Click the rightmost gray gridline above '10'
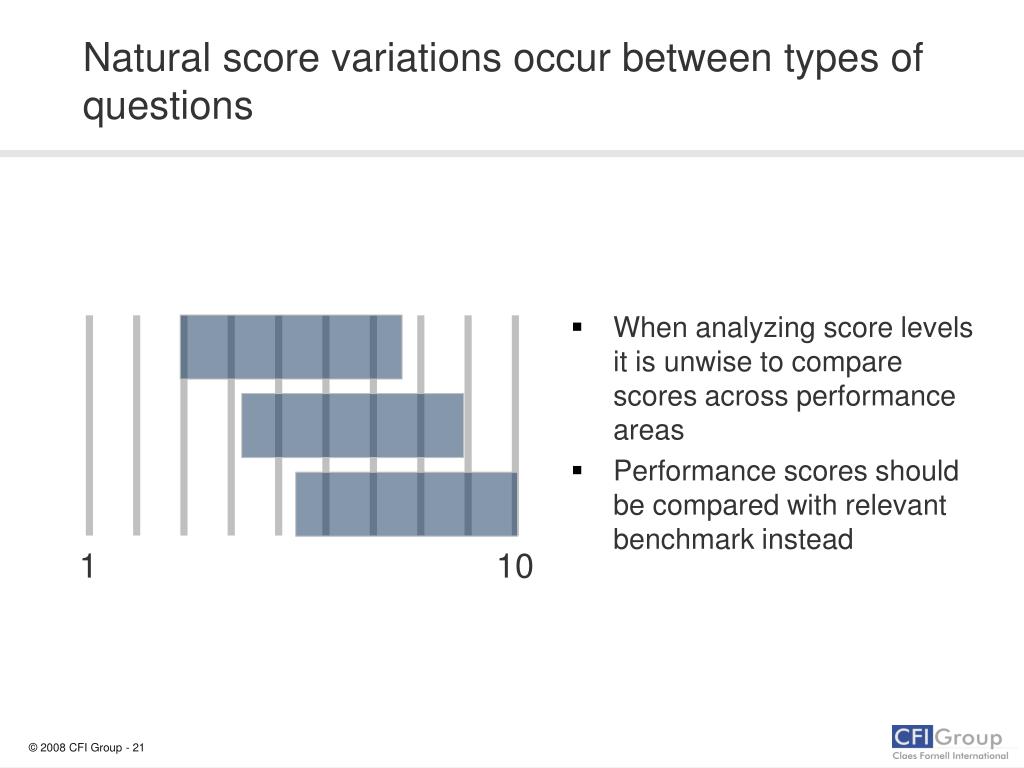The image size is (1024, 768). click(515, 393)
